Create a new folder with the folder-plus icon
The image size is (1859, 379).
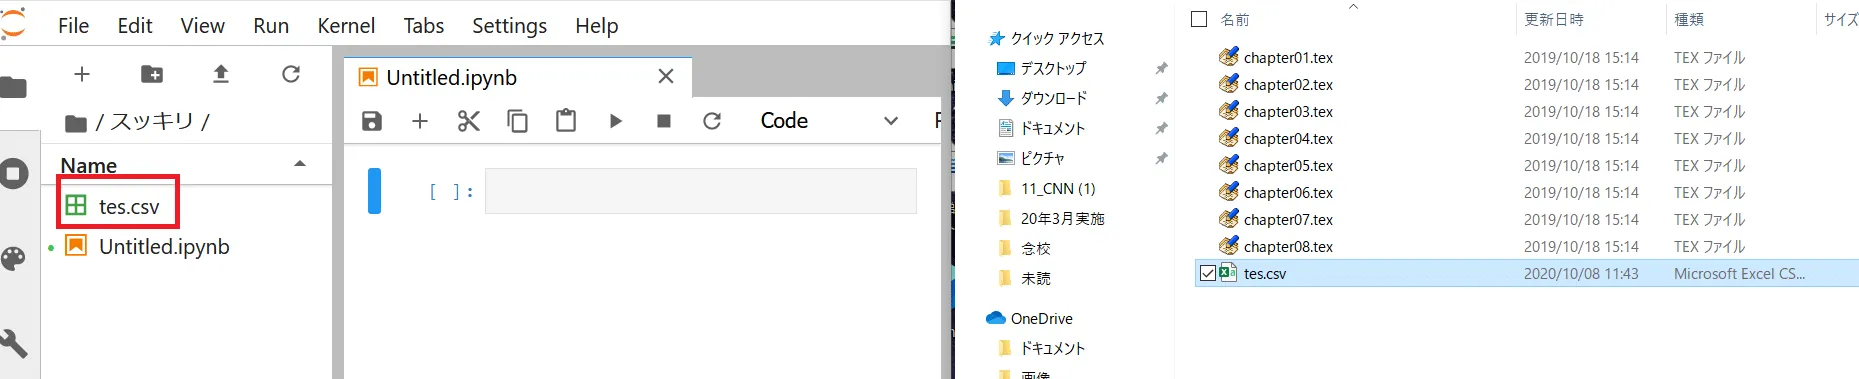click(x=152, y=74)
